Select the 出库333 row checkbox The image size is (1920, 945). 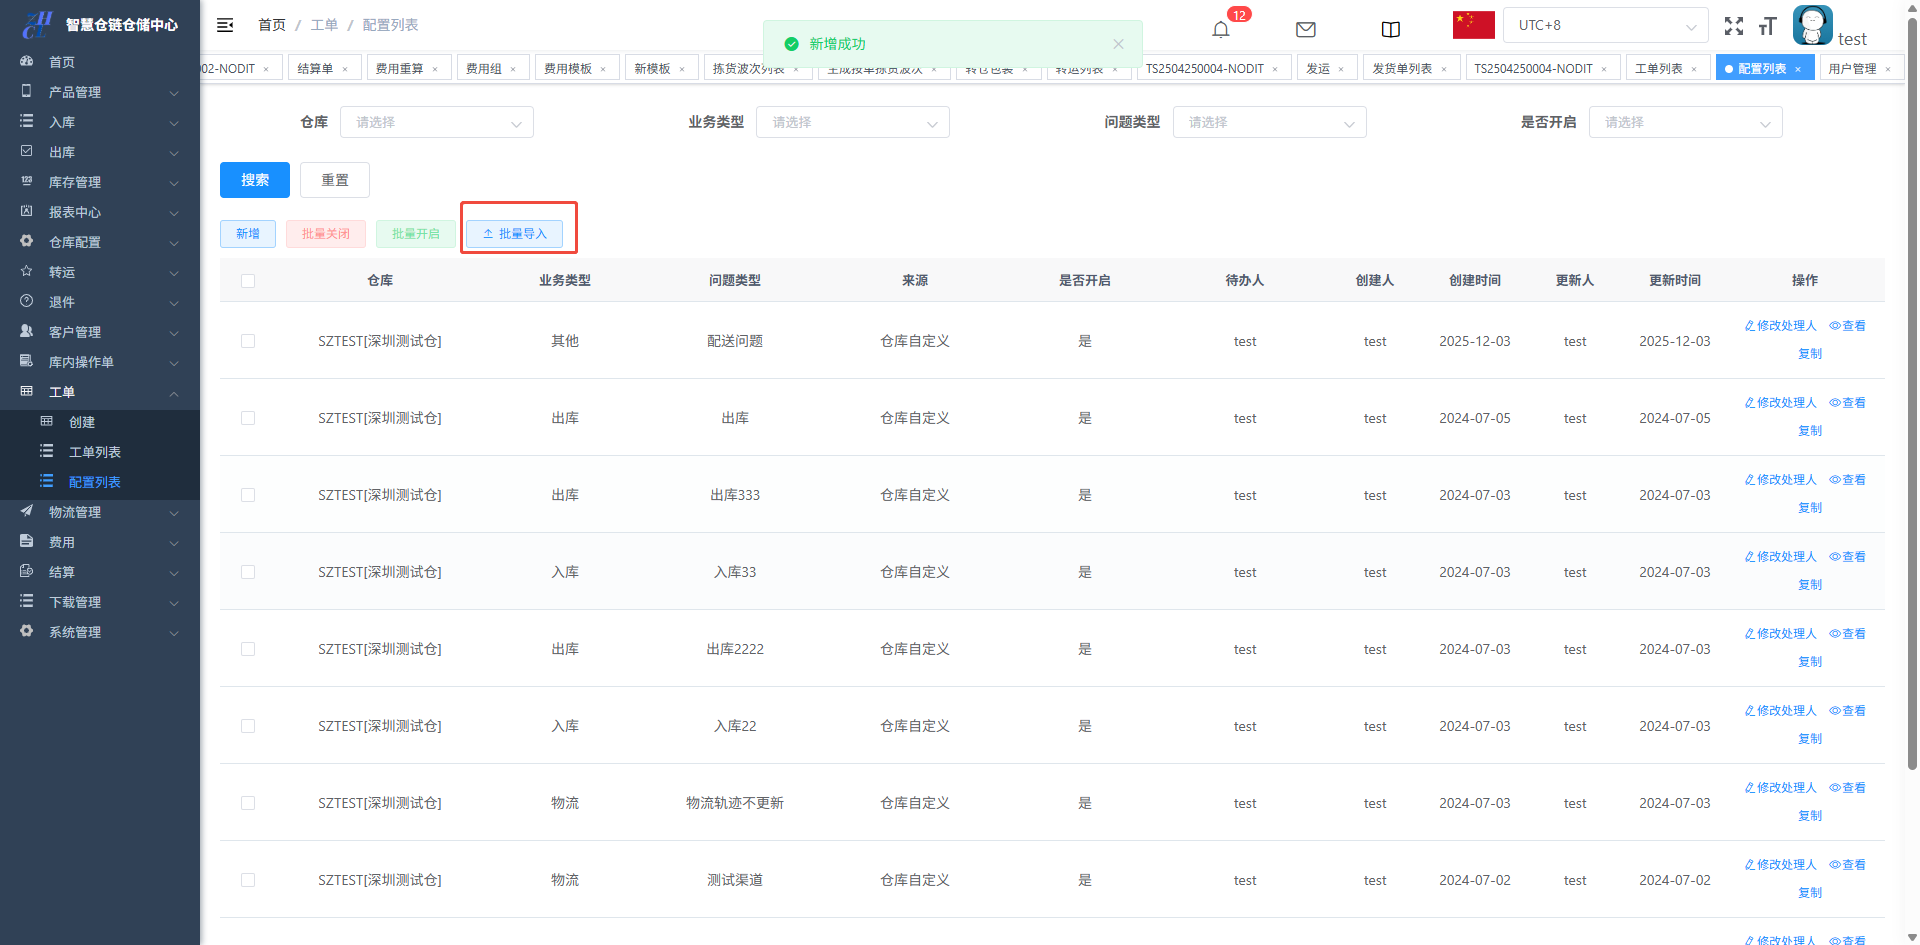248,495
